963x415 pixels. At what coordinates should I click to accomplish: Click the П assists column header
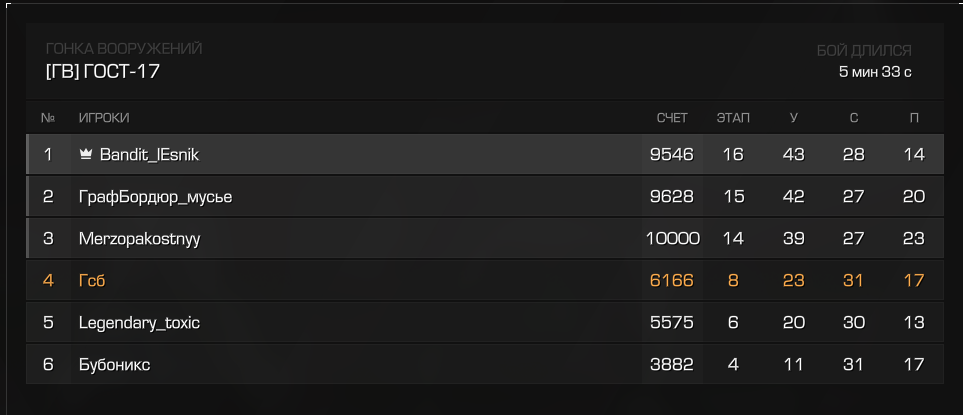tap(914, 118)
